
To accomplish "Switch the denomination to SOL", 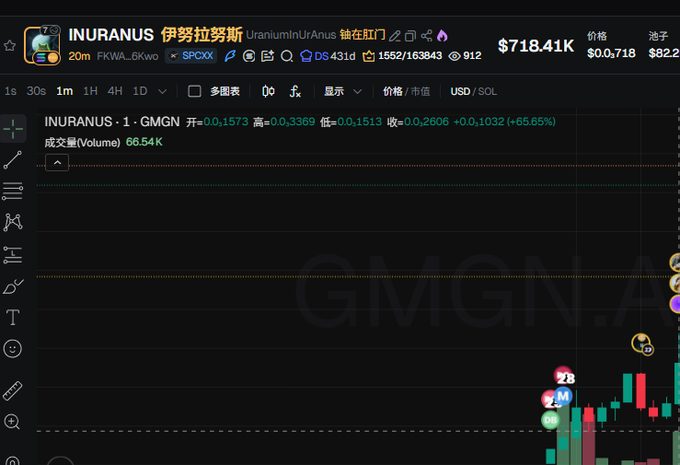I will 487,92.
